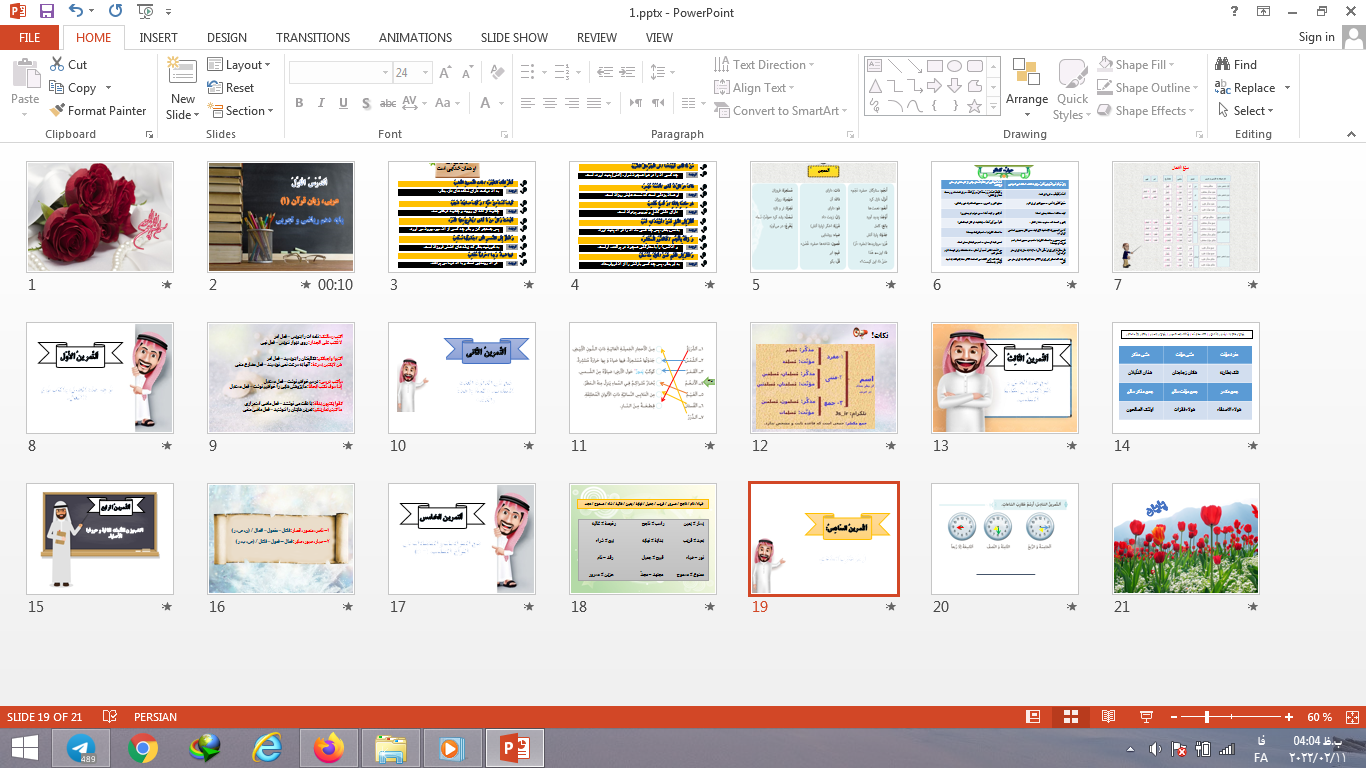Open Telegram from the taskbar
1366x768 pixels.
point(81,747)
